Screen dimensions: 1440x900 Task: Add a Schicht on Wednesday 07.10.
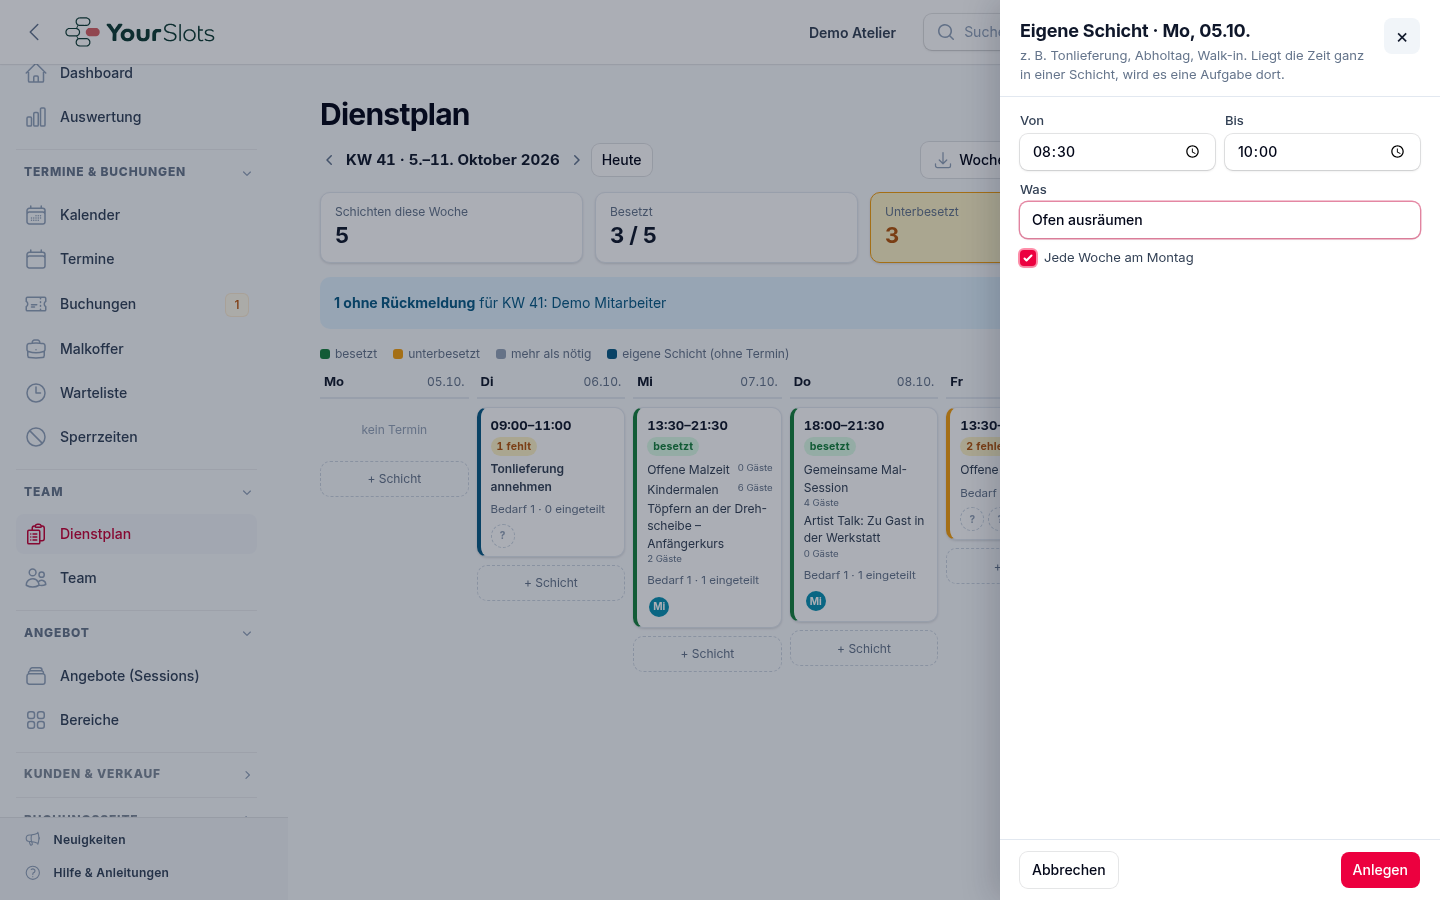707,654
